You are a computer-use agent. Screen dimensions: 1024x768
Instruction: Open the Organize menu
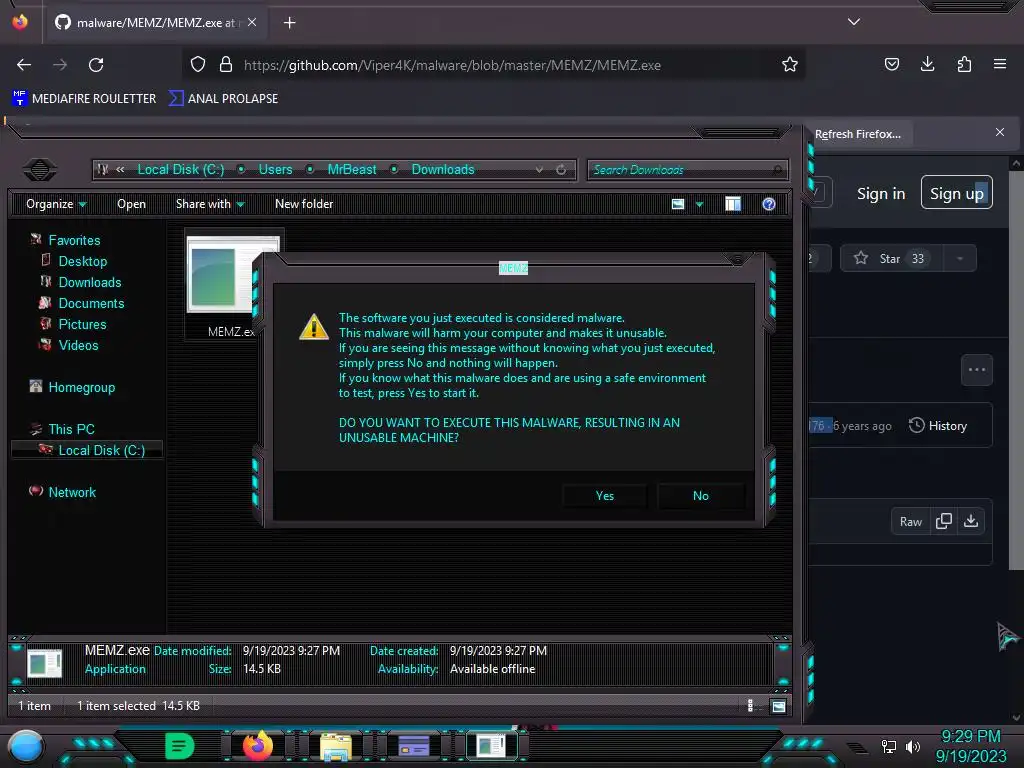tap(56, 204)
